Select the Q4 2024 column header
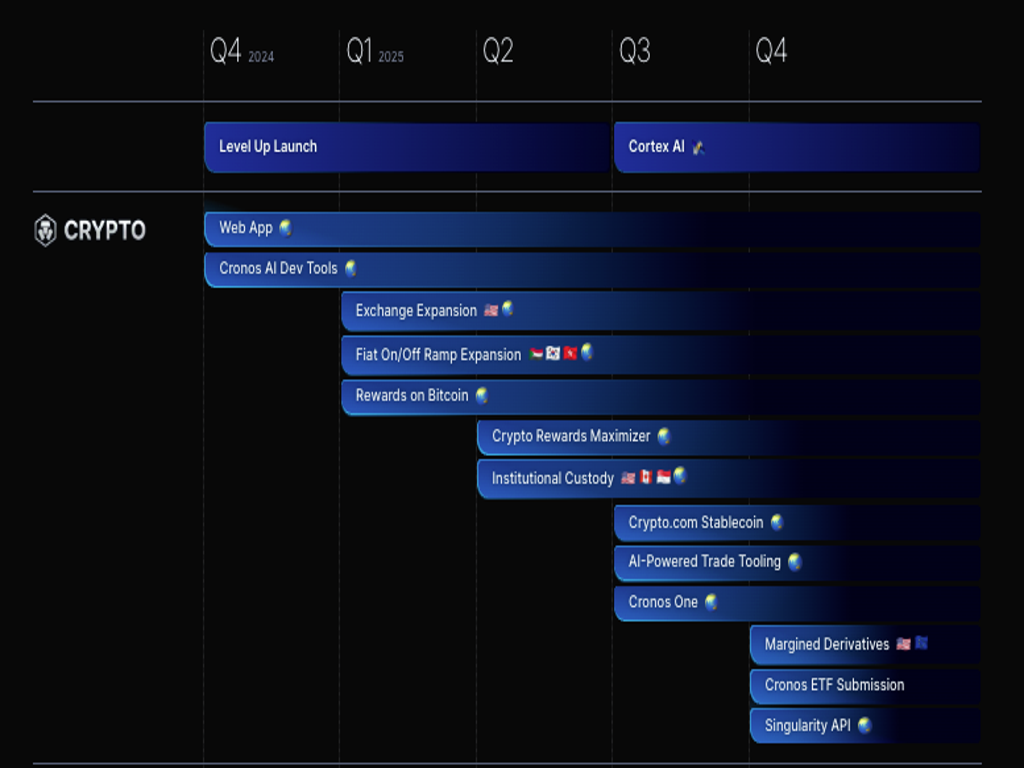 241,51
